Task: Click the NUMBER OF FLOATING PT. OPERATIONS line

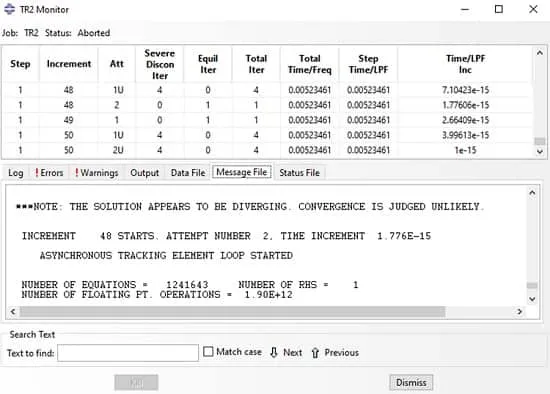Action: tap(157, 294)
